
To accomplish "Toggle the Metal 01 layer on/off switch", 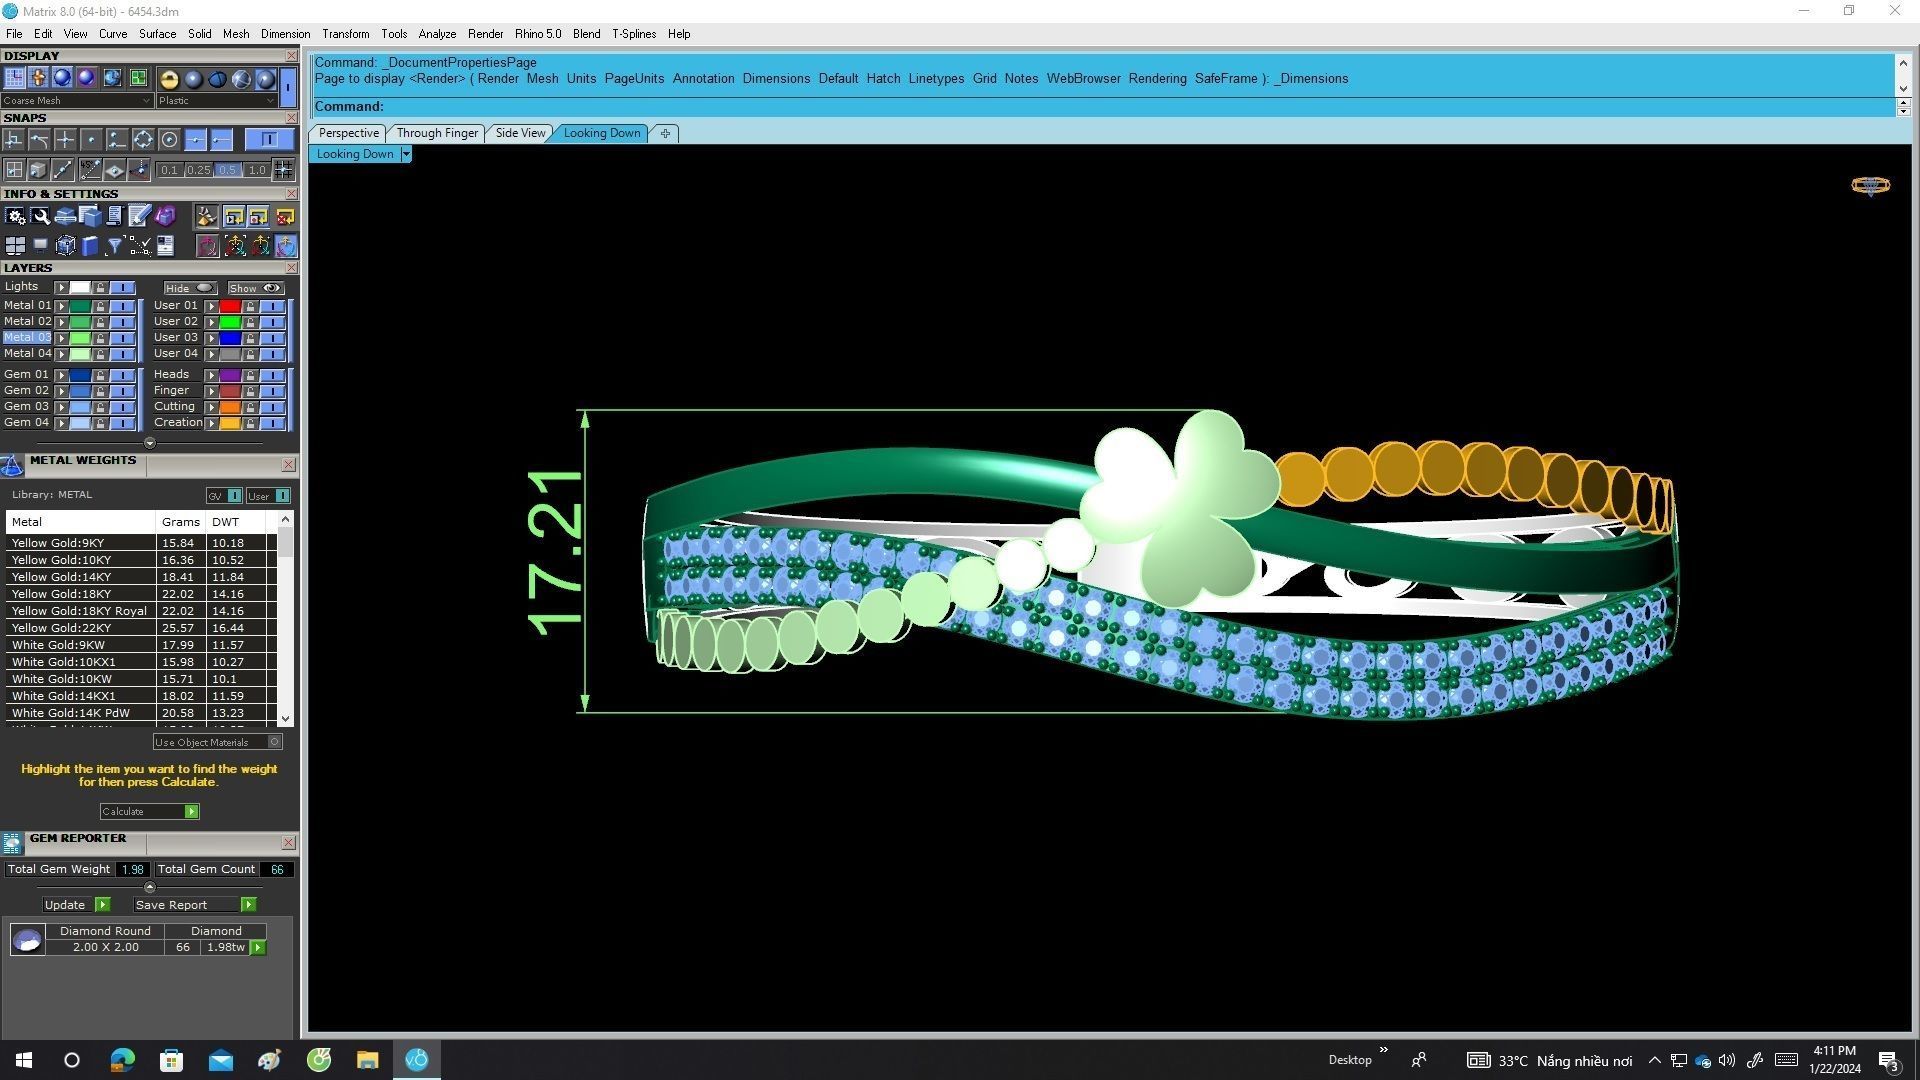I will (x=122, y=306).
